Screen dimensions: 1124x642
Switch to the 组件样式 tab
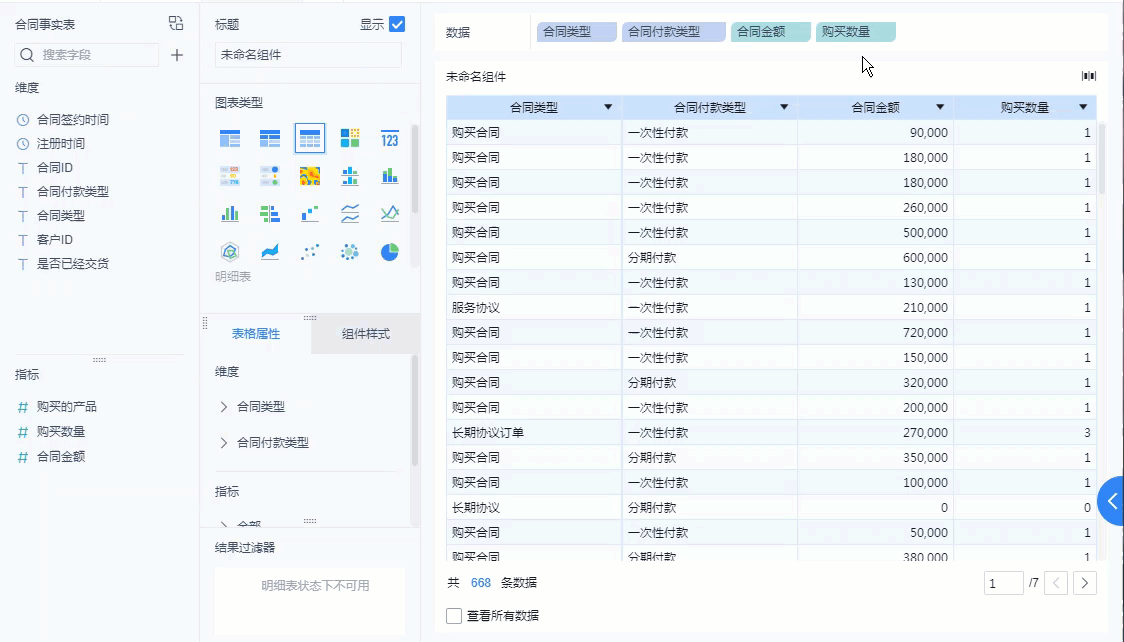366,334
